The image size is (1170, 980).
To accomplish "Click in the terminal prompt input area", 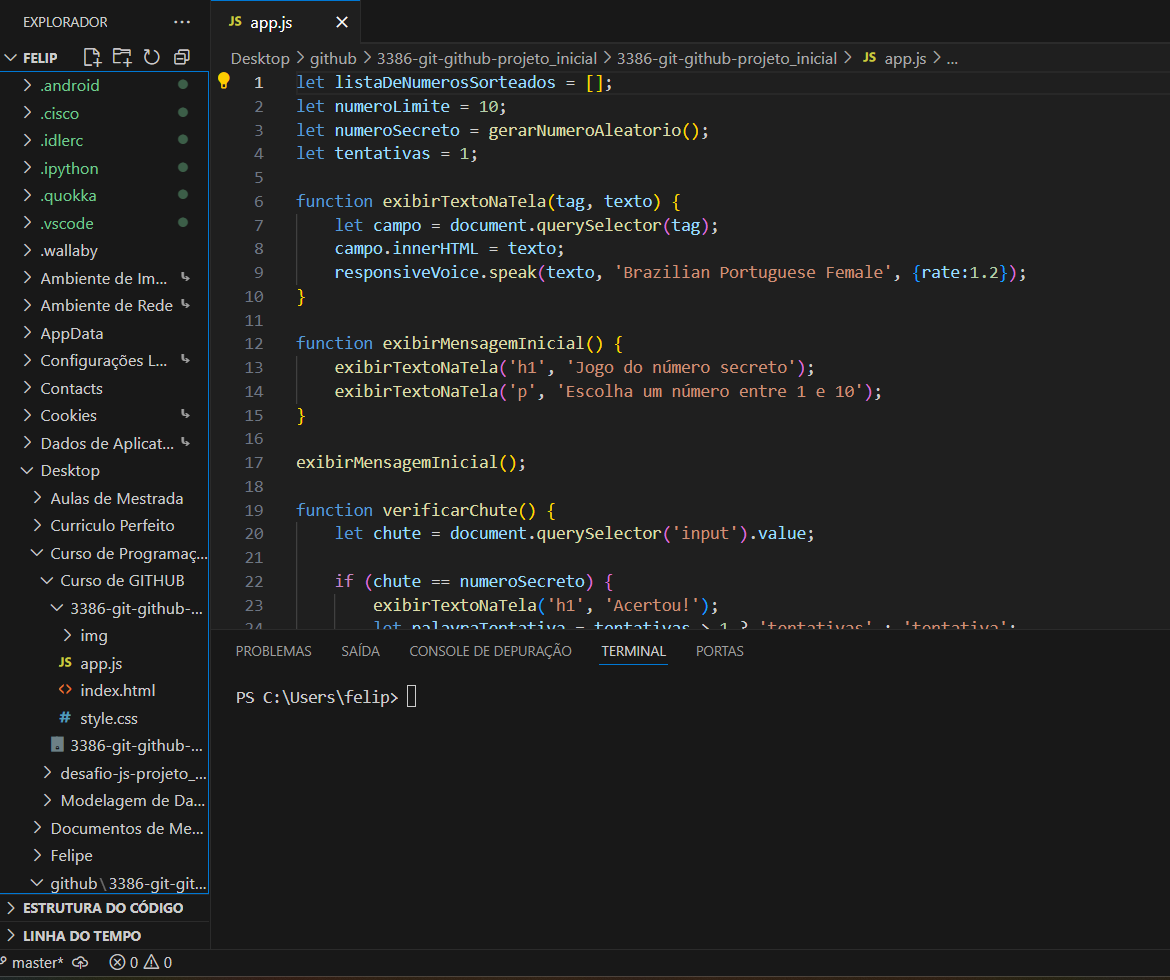I will pyautogui.click(x=411, y=697).
